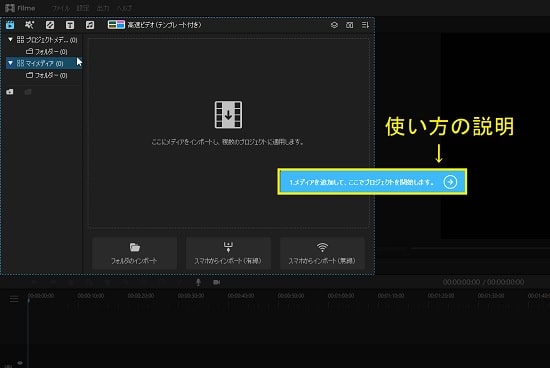Open the ヘルプ menu
The width and height of the screenshot is (550, 368).
tap(124, 8)
